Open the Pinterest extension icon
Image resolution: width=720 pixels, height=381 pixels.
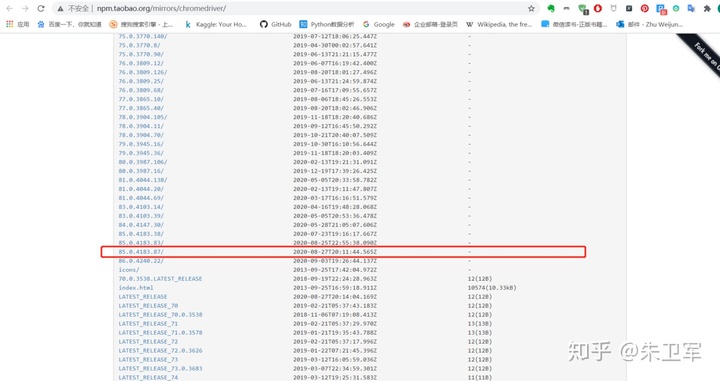tap(645, 8)
